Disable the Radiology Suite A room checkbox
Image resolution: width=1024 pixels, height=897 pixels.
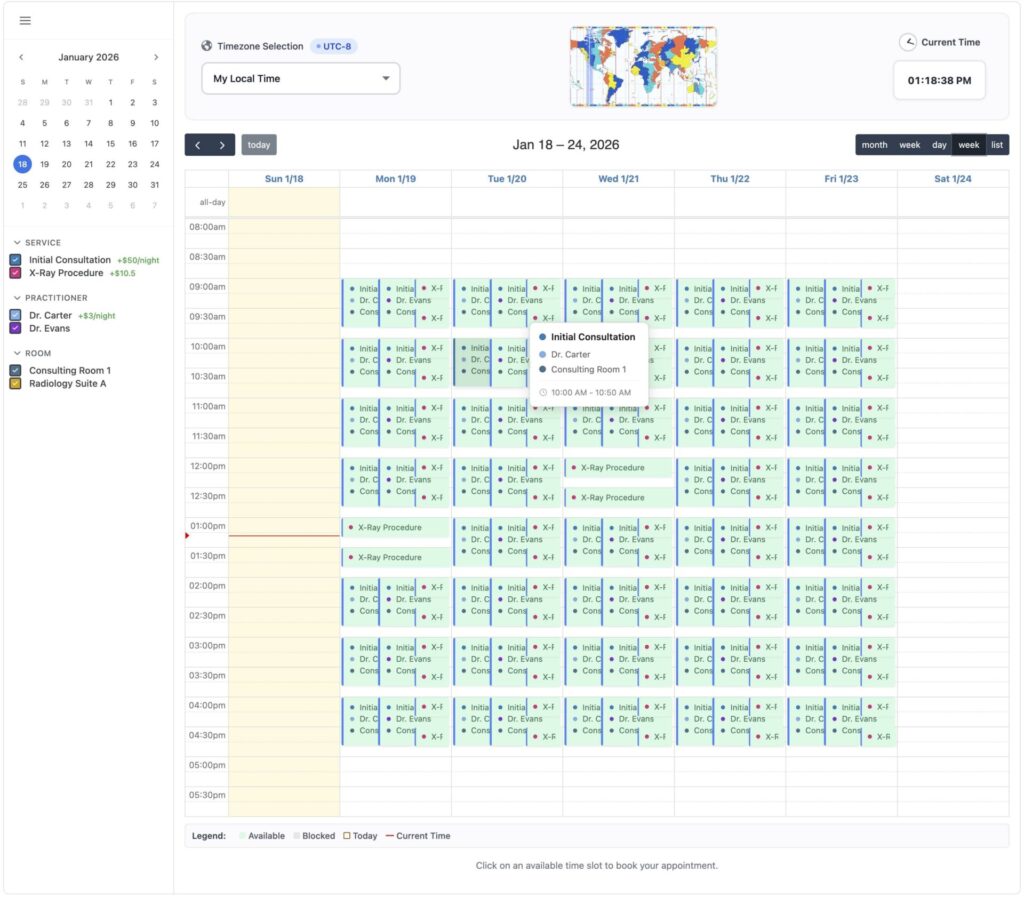click(x=16, y=383)
